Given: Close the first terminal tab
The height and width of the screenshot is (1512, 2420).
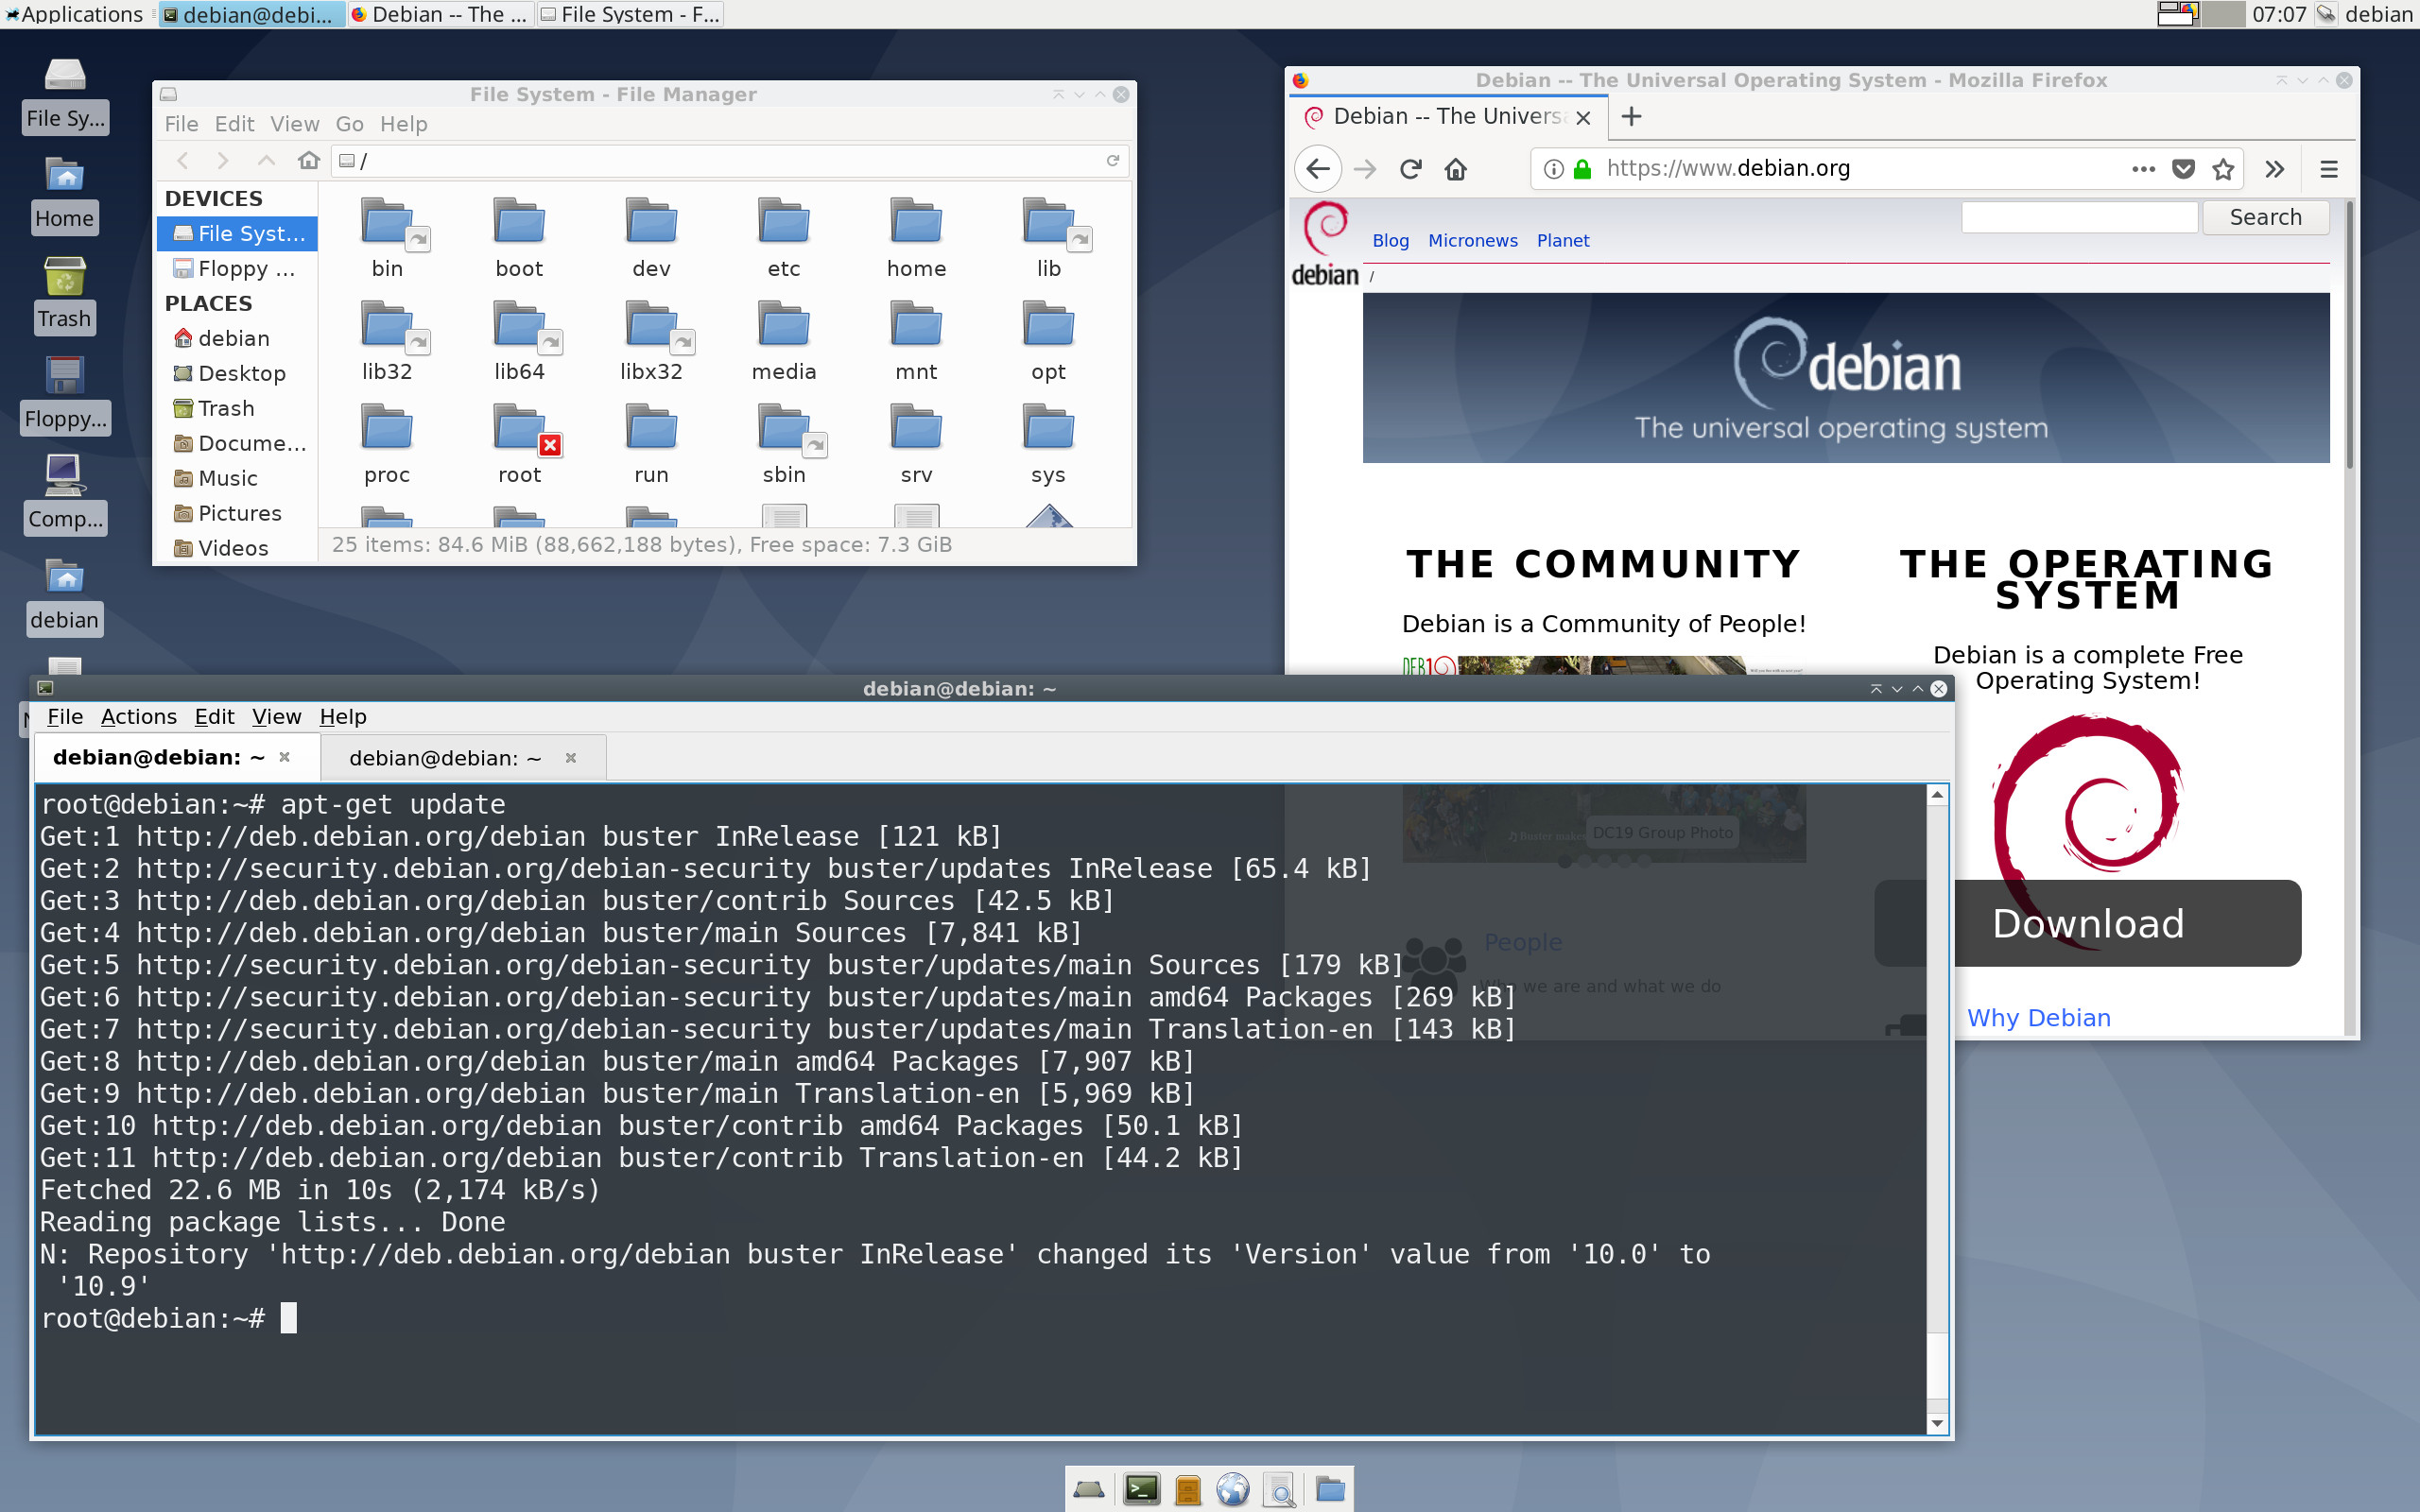Looking at the screenshot, I should [x=285, y=757].
